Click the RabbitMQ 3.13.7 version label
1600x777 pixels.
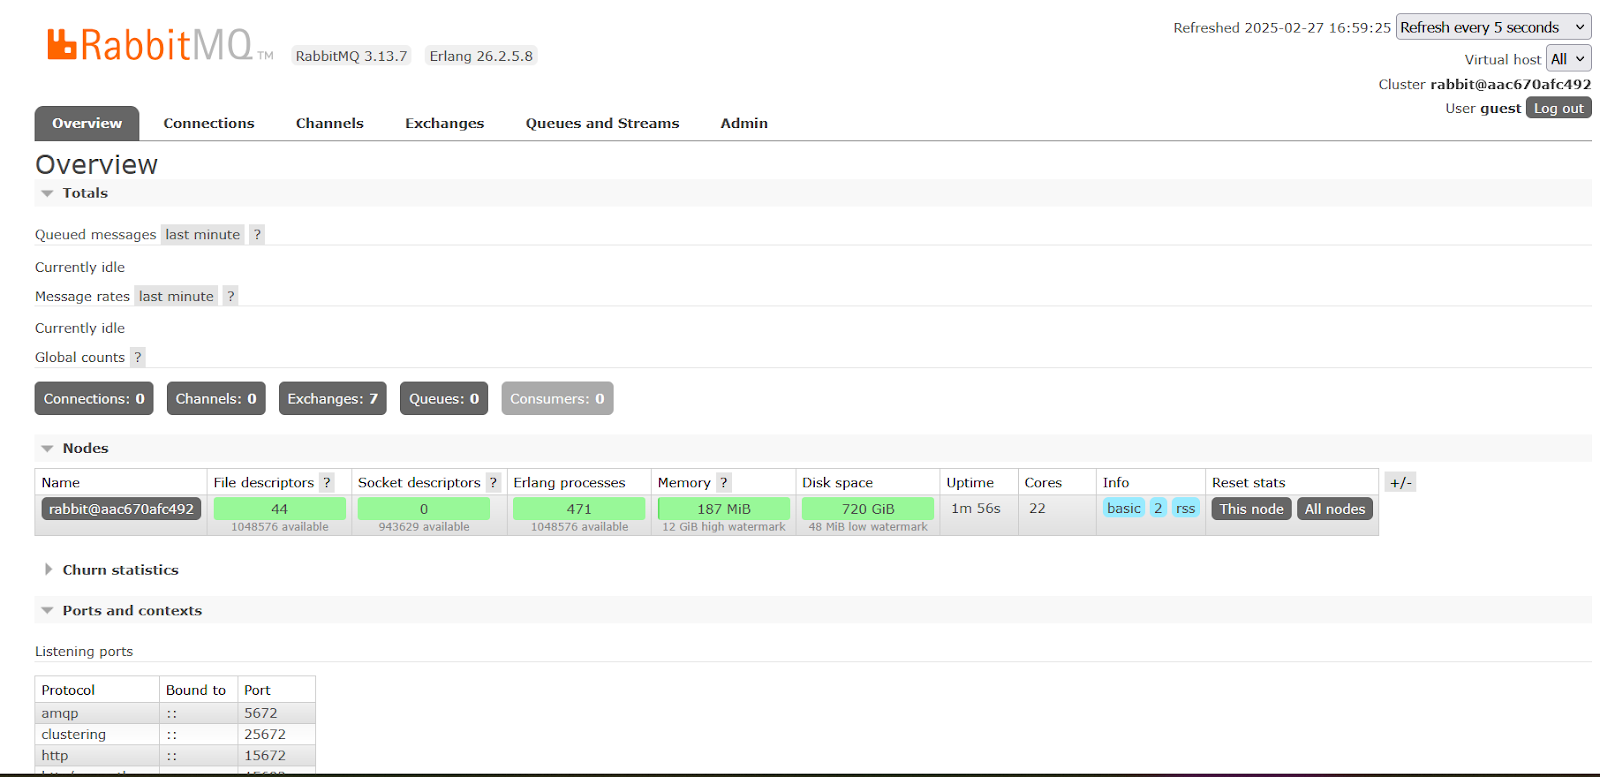click(x=351, y=56)
